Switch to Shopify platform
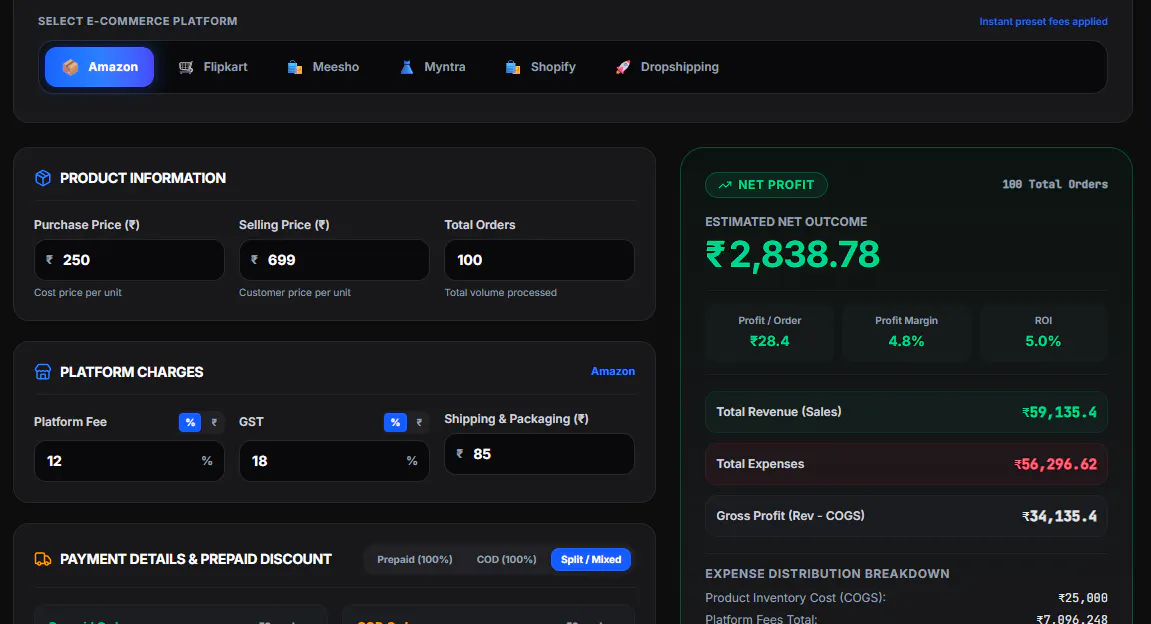 (x=540, y=67)
